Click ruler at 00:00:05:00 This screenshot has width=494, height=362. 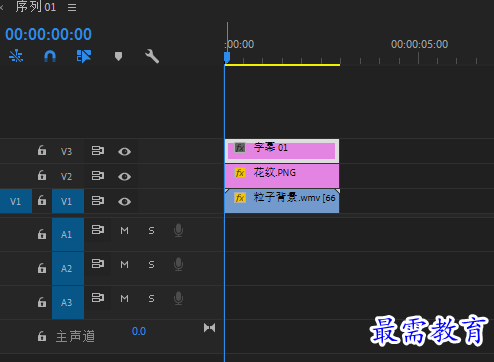click(419, 44)
